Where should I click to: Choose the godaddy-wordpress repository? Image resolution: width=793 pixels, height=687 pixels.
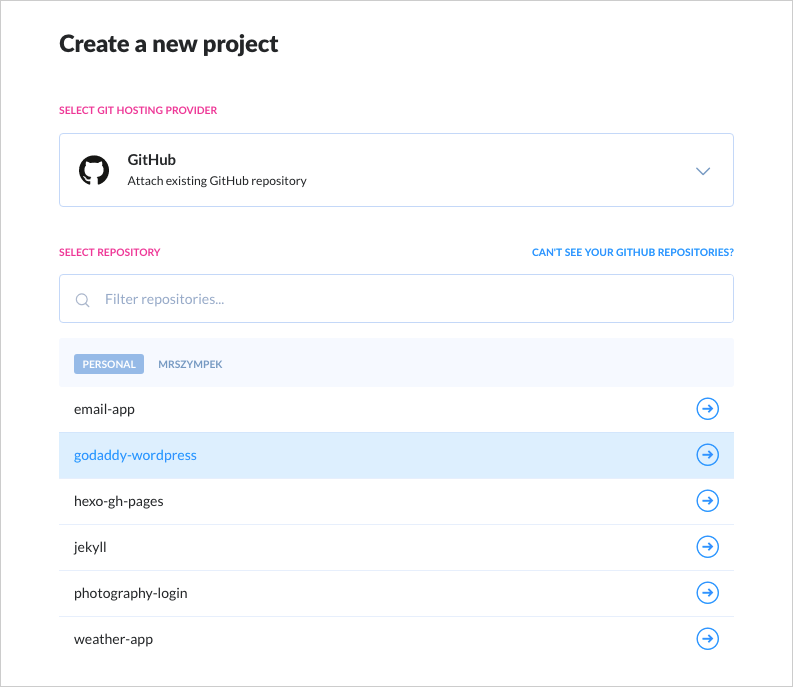pos(135,455)
